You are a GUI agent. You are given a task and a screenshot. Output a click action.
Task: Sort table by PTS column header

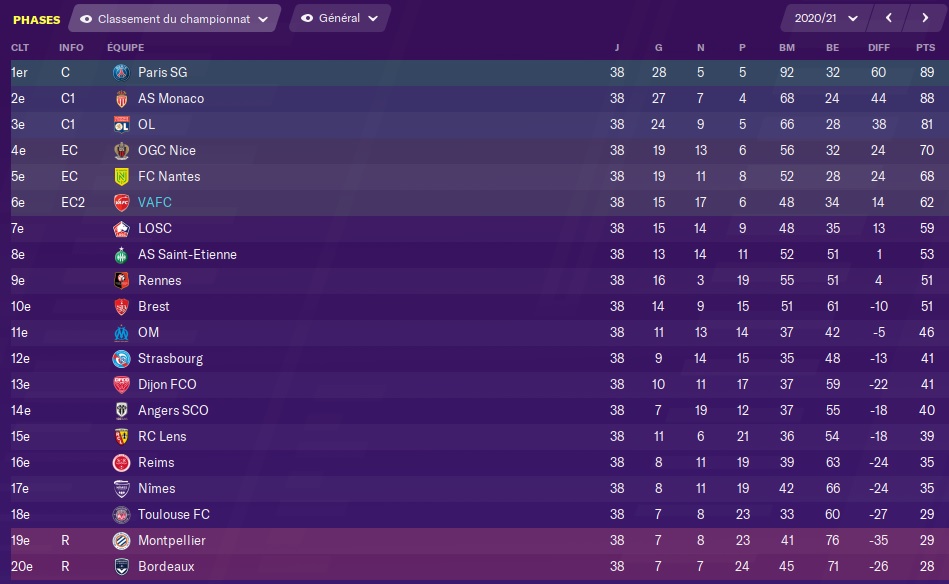click(925, 47)
